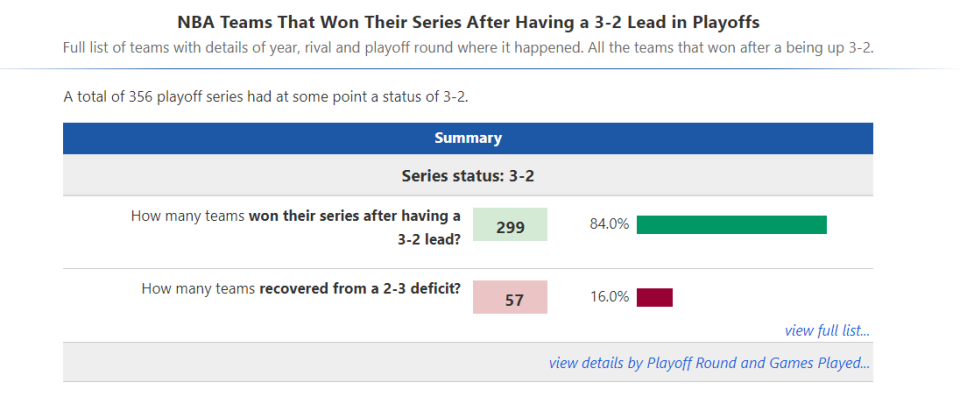Image resolution: width=960 pixels, height=397 pixels.
Task: Open the "view full list..." link
Action: tap(827, 331)
